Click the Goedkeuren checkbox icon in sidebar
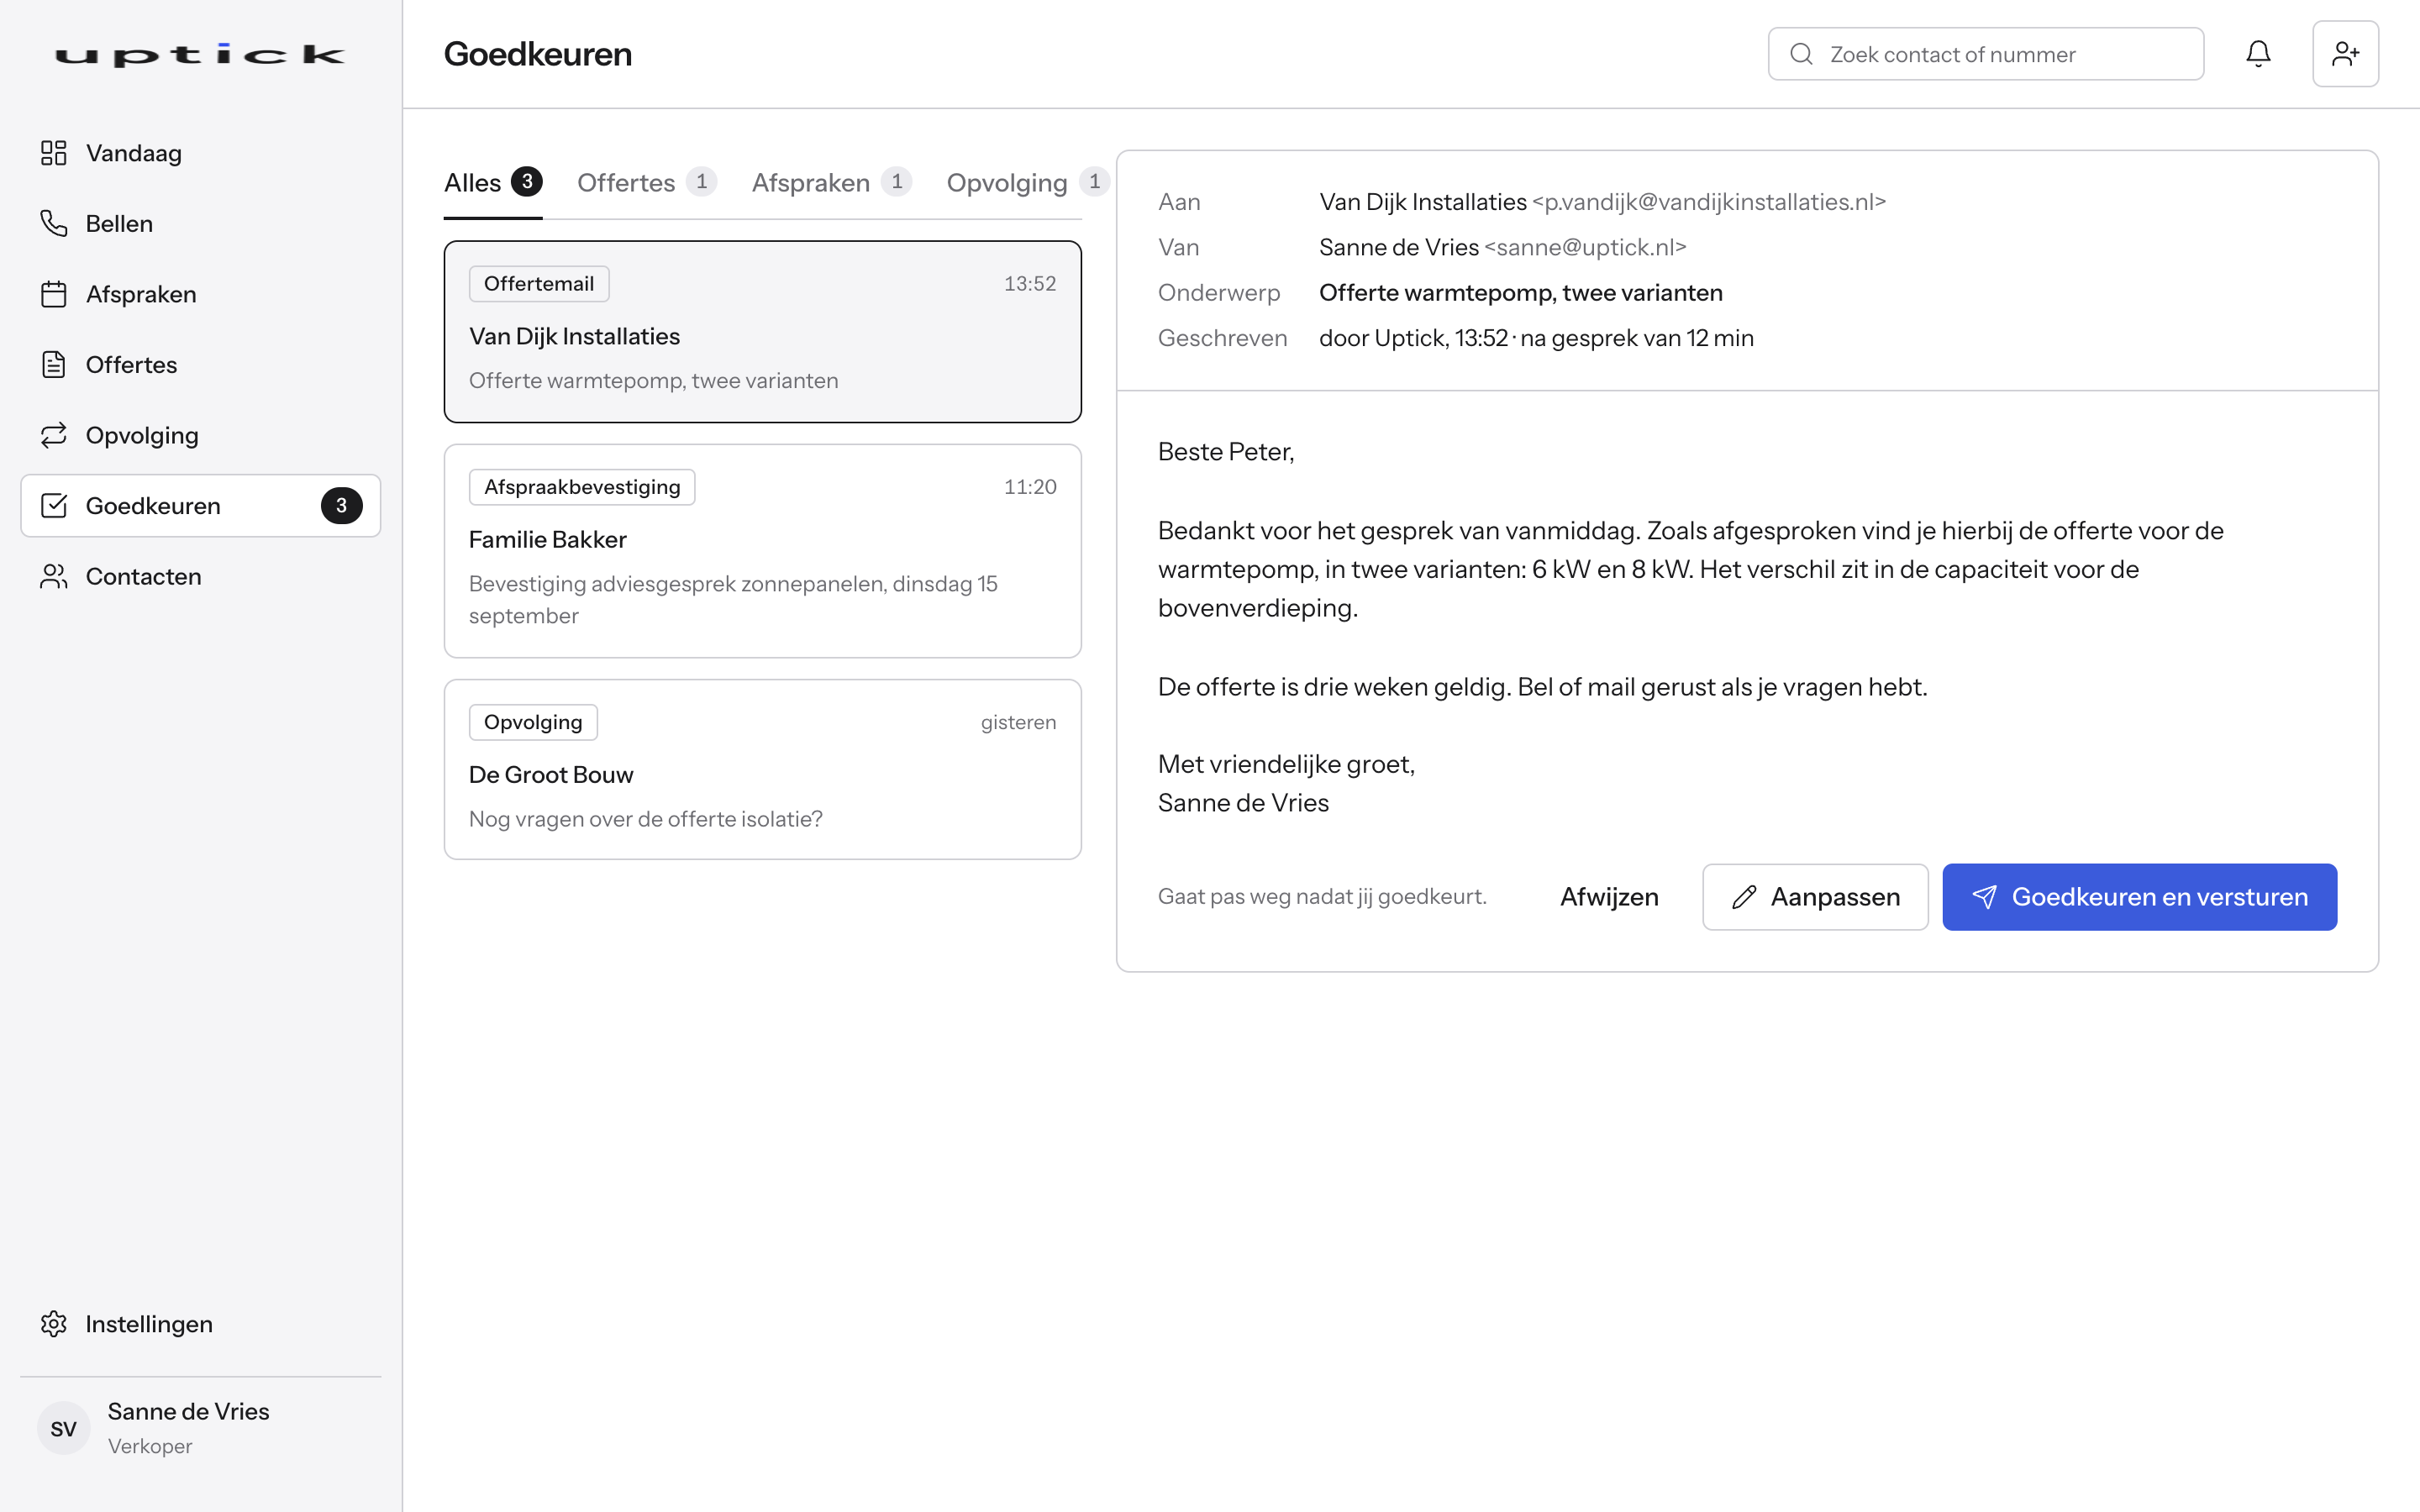The width and height of the screenshot is (2420, 1512). (x=54, y=506)
